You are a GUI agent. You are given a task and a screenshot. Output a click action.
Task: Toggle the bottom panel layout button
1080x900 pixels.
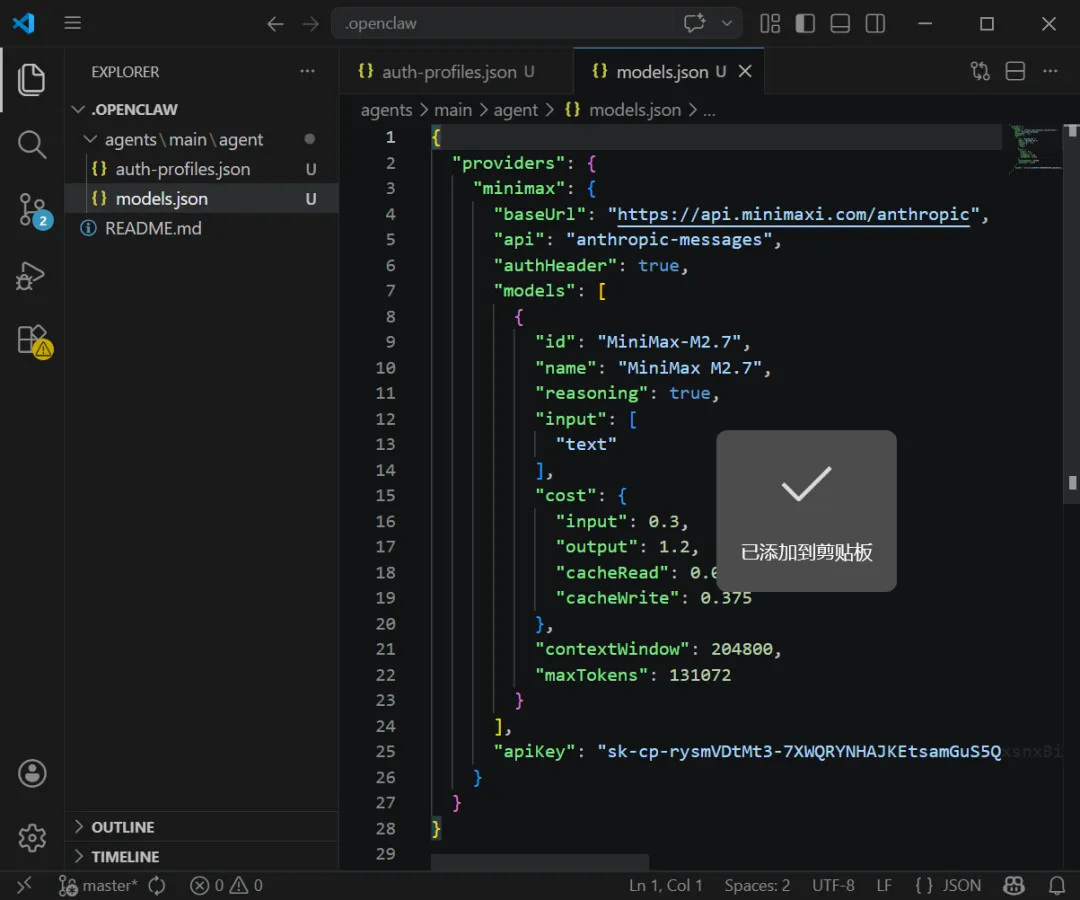coord(840,24)
